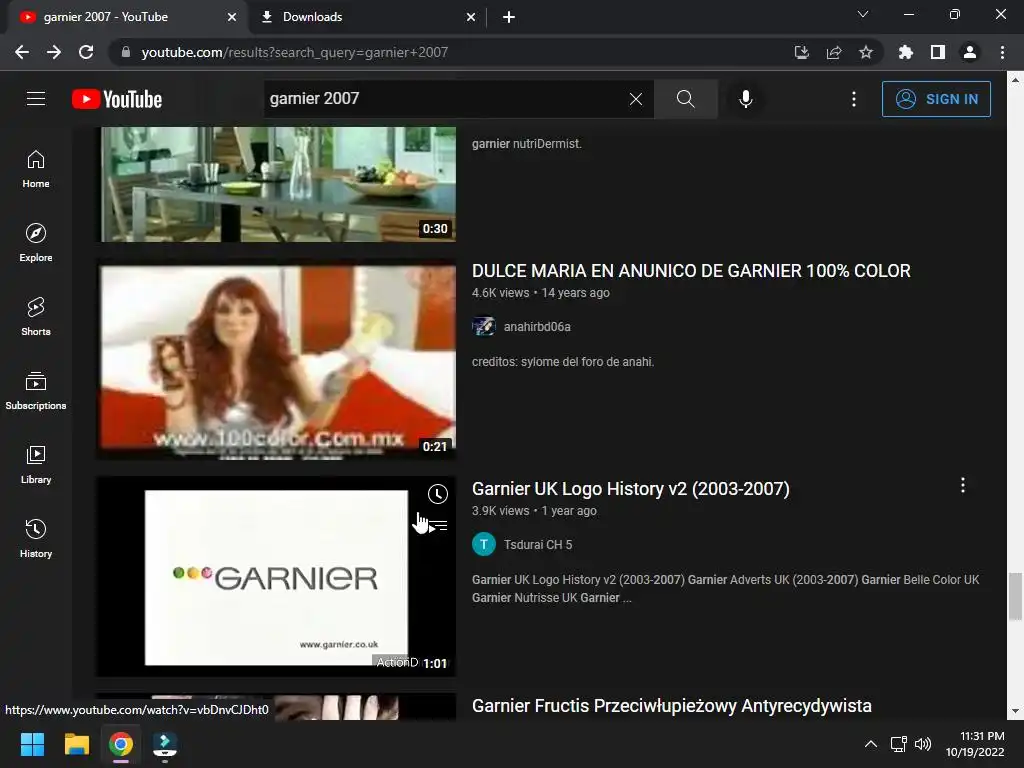Visit the Tsdurai CH 5 channel
1024x768 pixels.
pos(537,545)
